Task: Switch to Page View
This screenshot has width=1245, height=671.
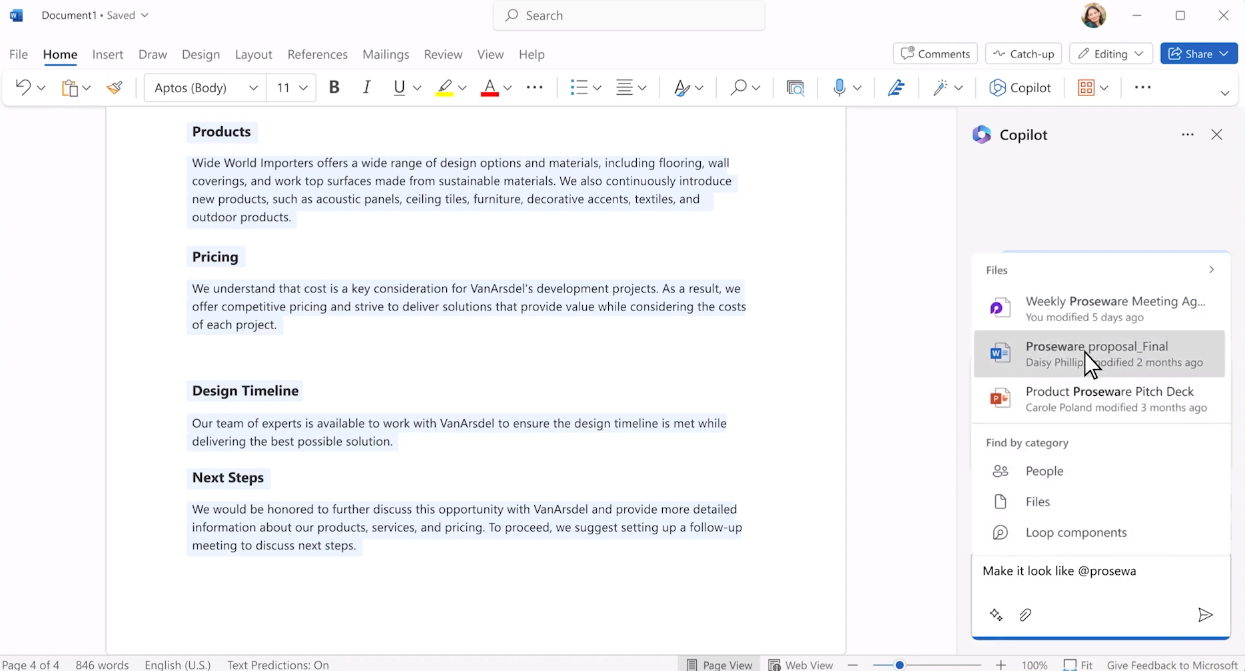Action: (x=720, y=664)
